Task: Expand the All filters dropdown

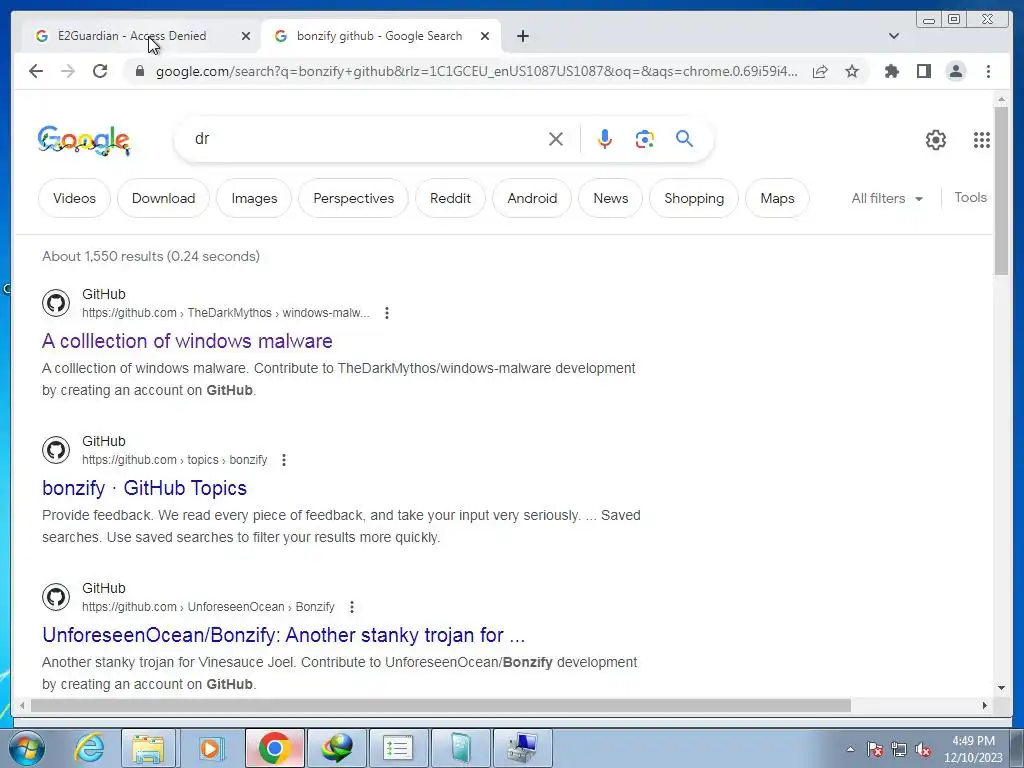Action: pos(887,198)
